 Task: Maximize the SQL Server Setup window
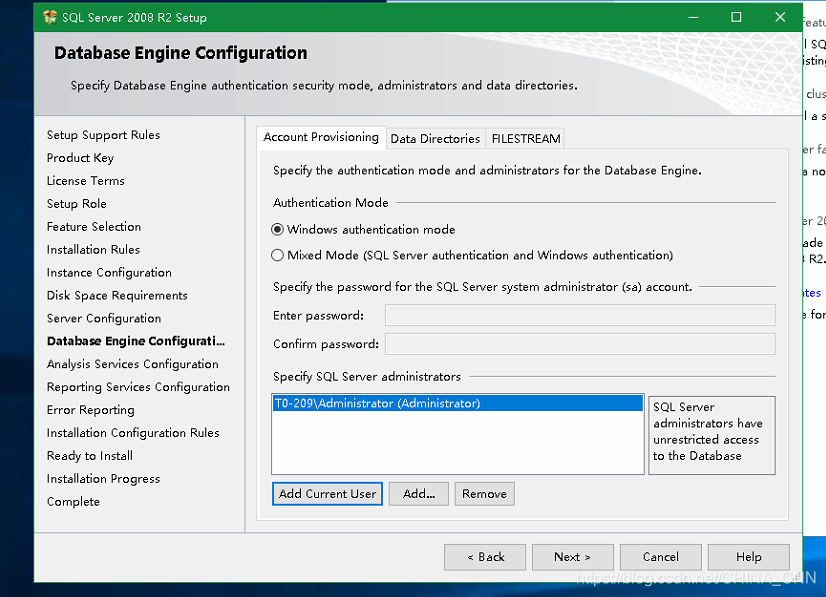[736, 17]
